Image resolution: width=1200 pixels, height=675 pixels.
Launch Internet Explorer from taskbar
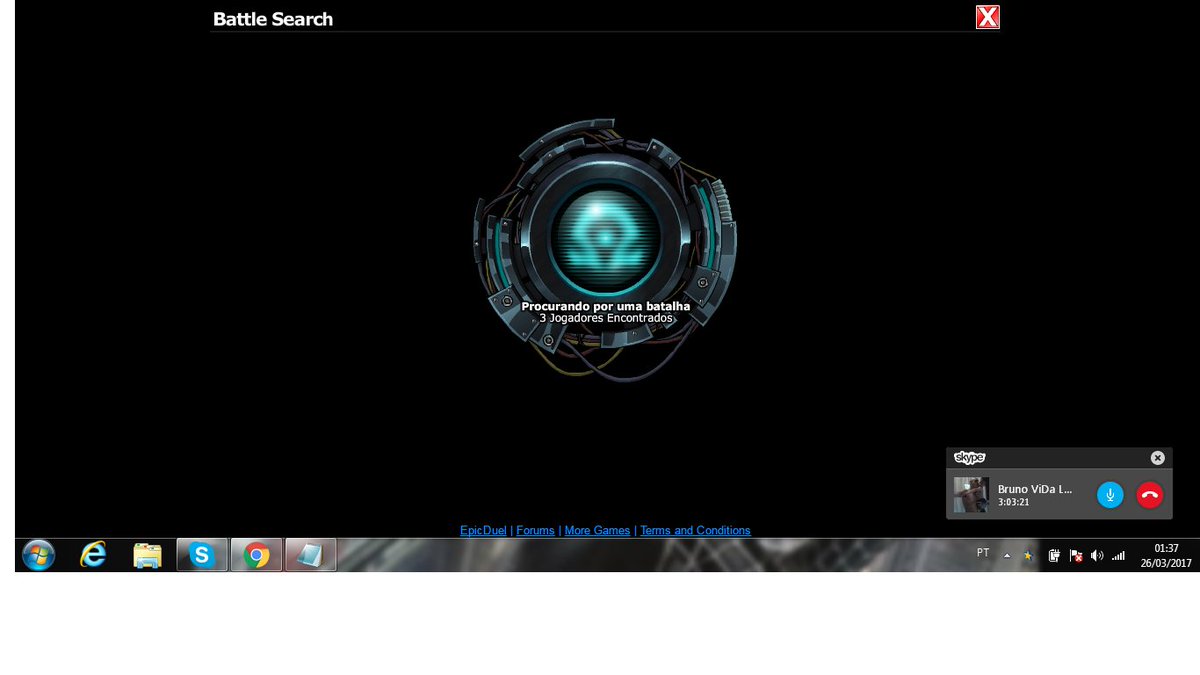pos(93,555)
